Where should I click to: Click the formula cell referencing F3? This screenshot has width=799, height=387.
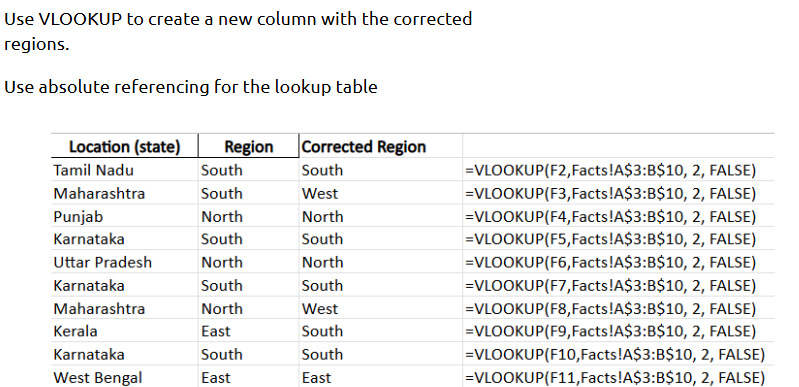coord(610,193)
